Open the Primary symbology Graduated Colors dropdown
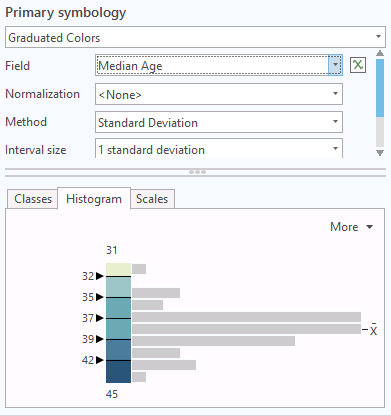 [x=195, y=37]
